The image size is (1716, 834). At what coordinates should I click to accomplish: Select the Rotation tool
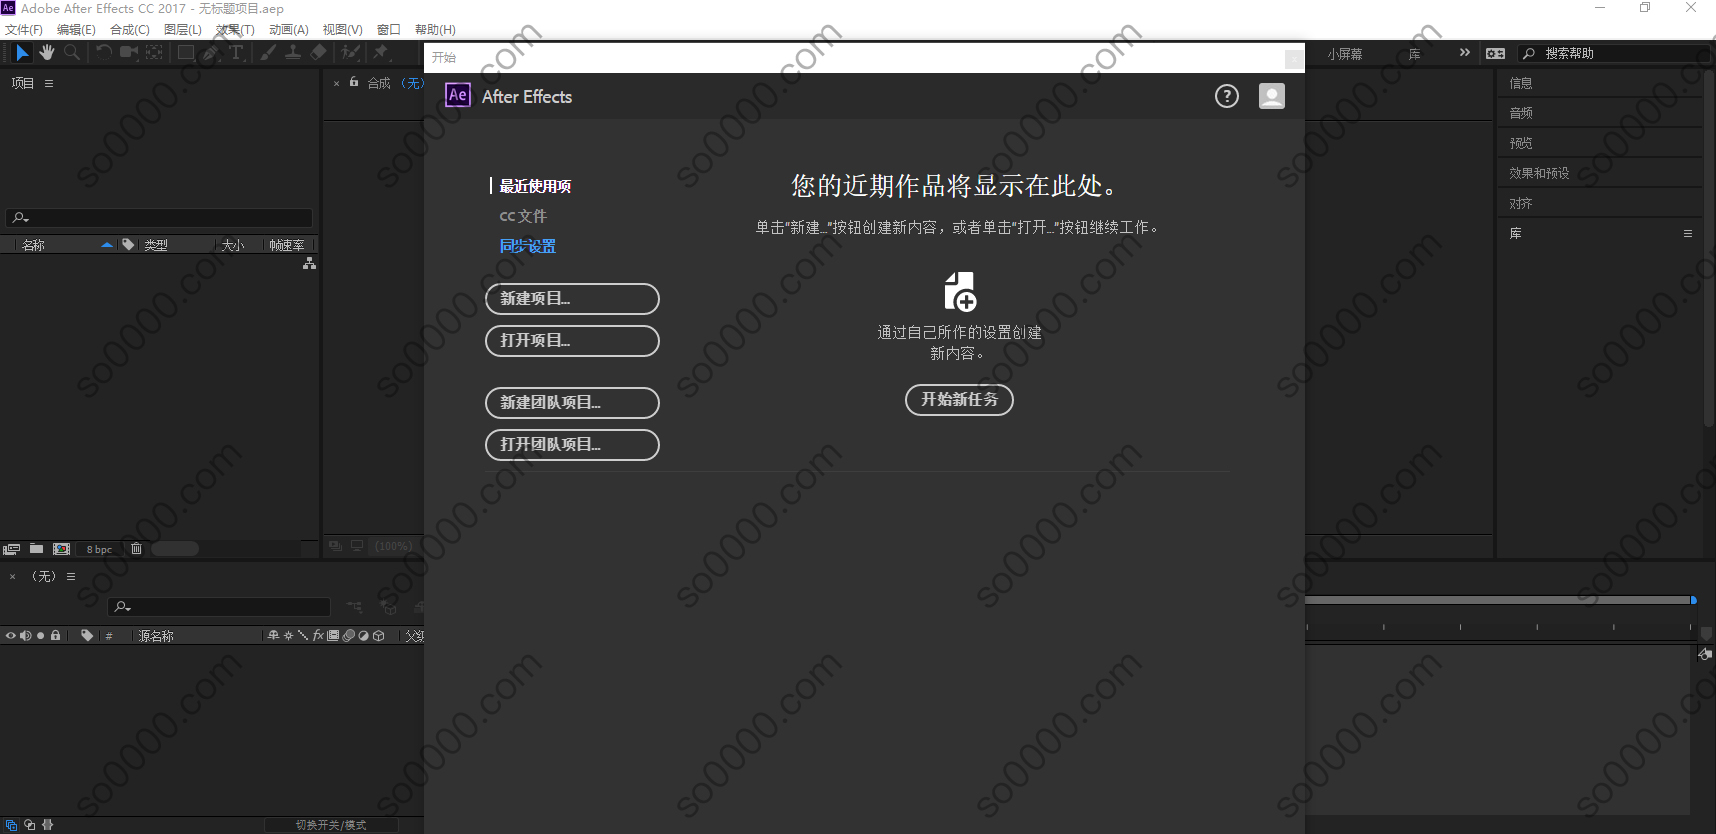click(x=104, y=53)
